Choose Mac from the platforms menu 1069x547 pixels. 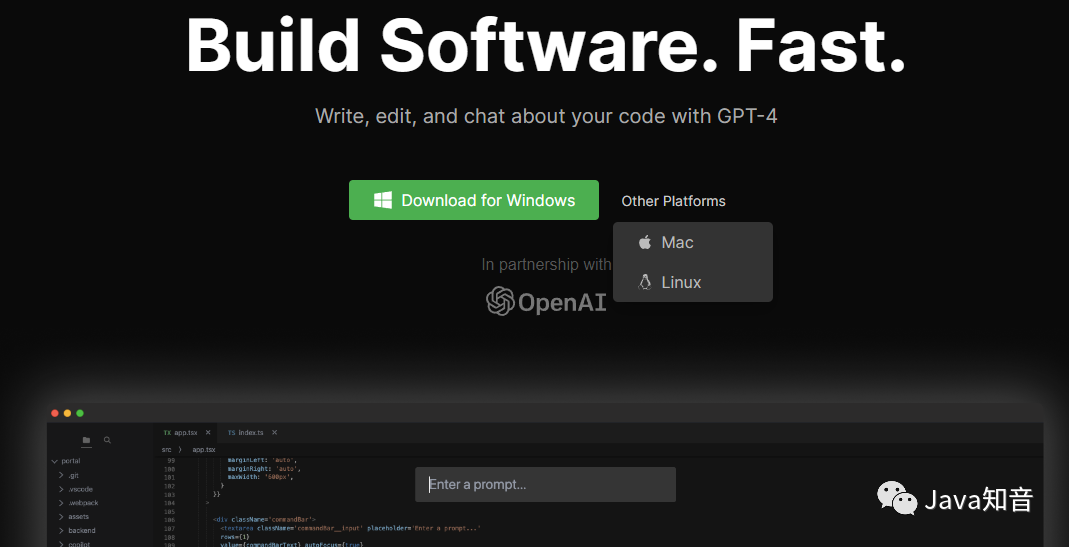tap(693, 242)
